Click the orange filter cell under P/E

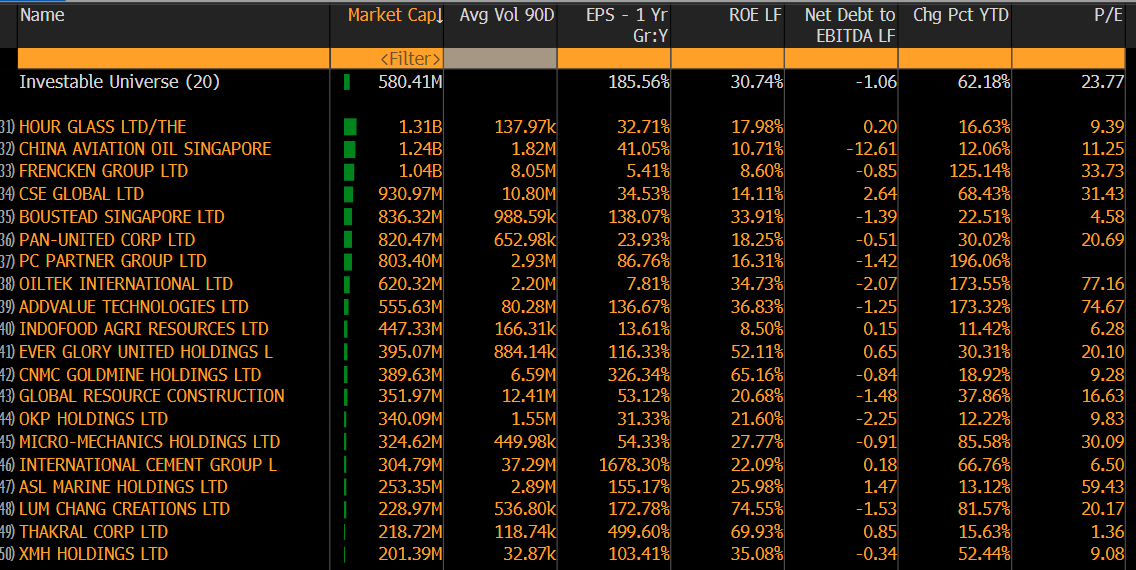click(x=1069, y=59)
